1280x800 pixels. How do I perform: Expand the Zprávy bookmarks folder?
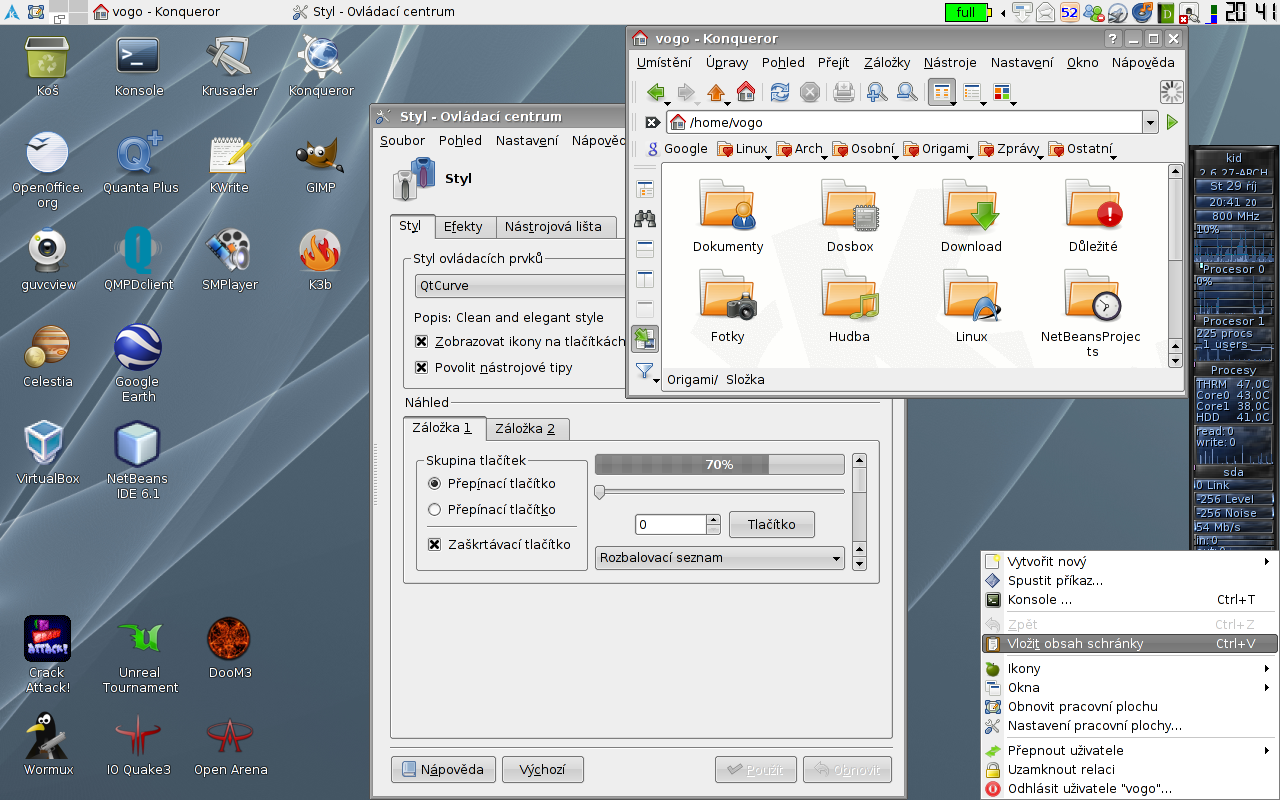(1010, 149)
